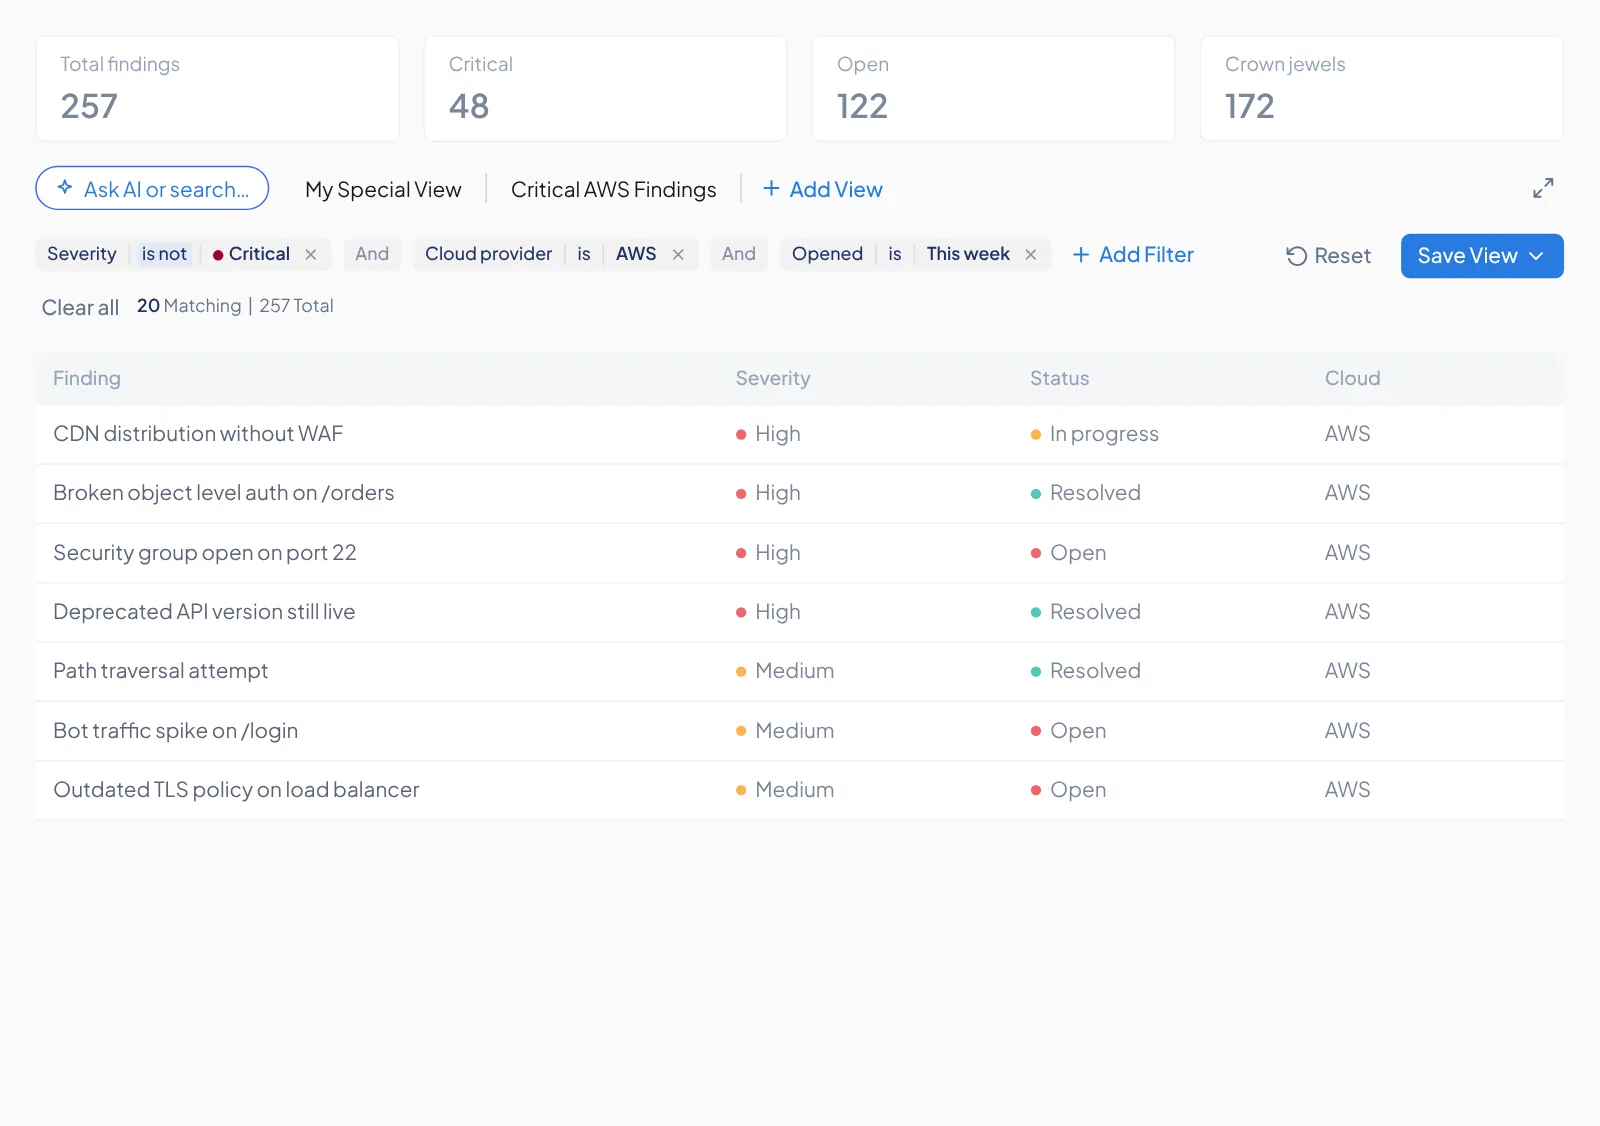
Task: Click Clear all filters
Action: [80, 307]
